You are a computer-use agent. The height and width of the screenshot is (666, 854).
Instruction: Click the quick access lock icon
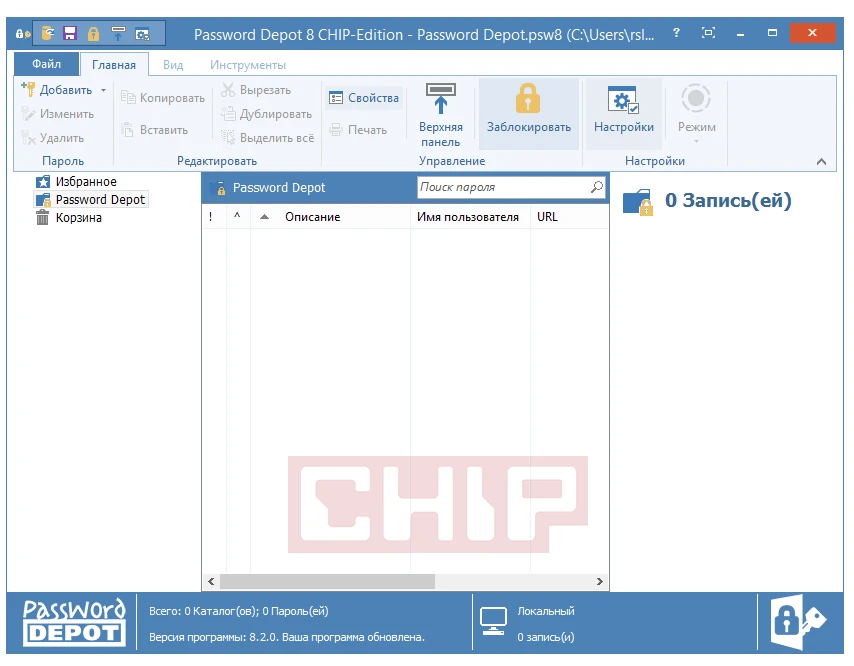[x=93, y=34]
